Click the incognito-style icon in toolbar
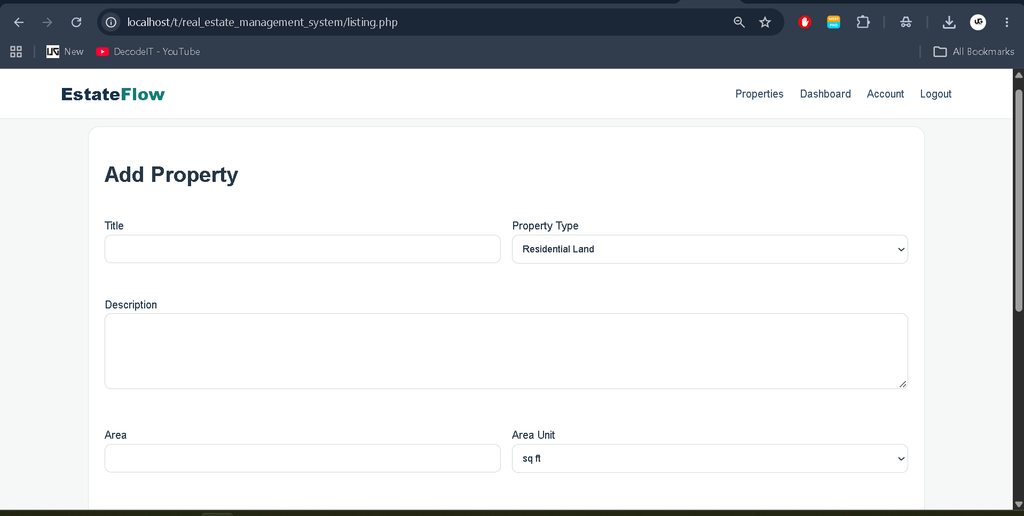 click(x=905, y=22)
